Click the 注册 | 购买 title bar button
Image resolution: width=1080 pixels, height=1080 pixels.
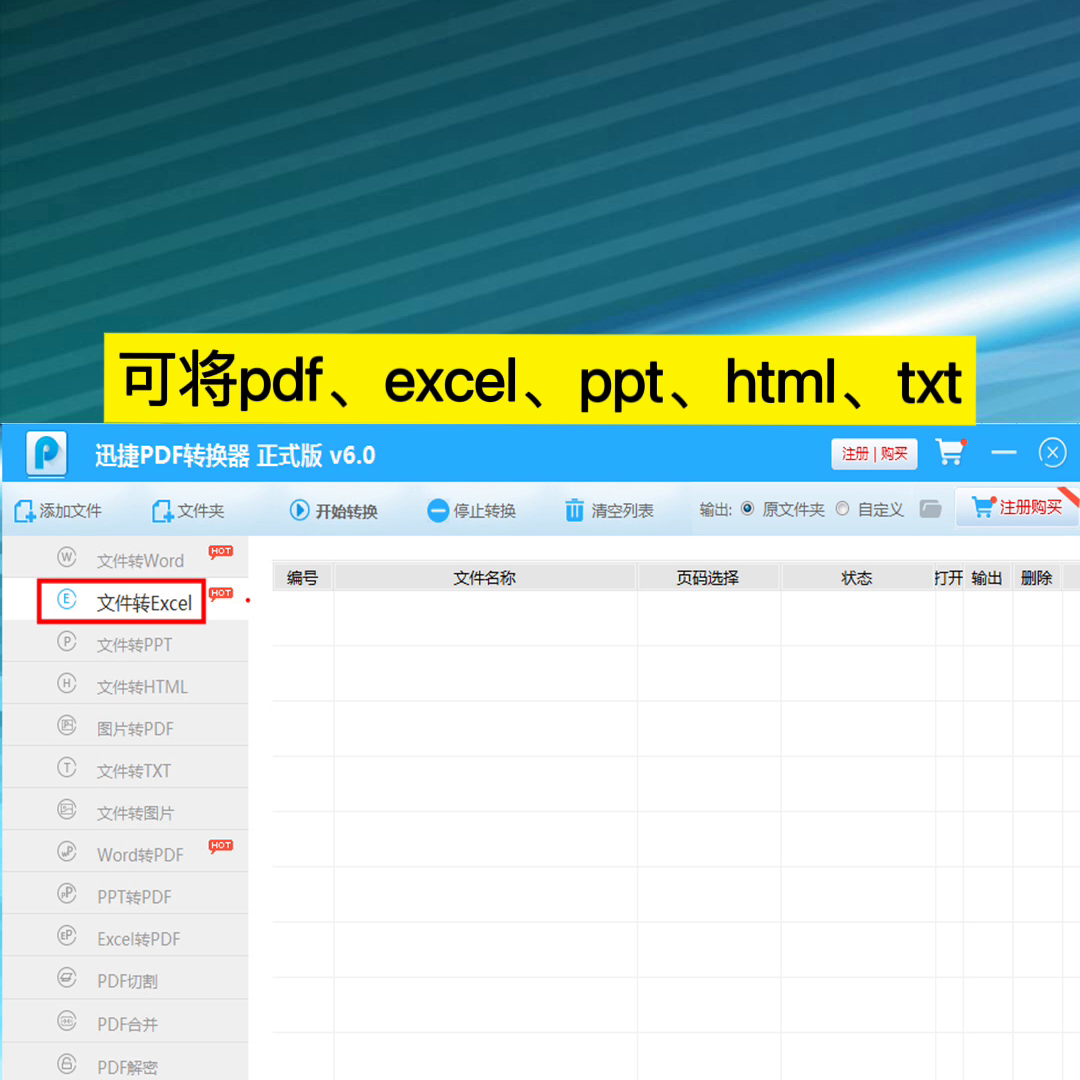point(874,454)
